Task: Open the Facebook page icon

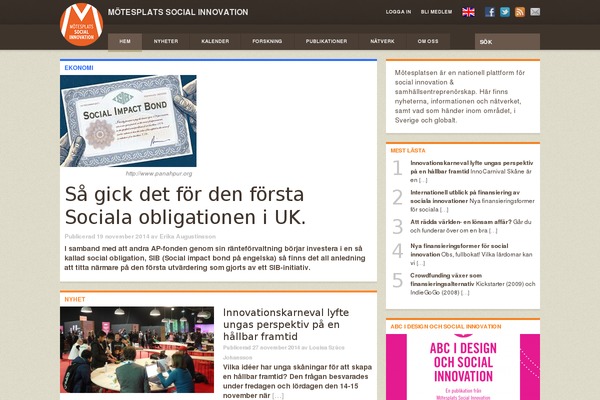Action: 490,12
